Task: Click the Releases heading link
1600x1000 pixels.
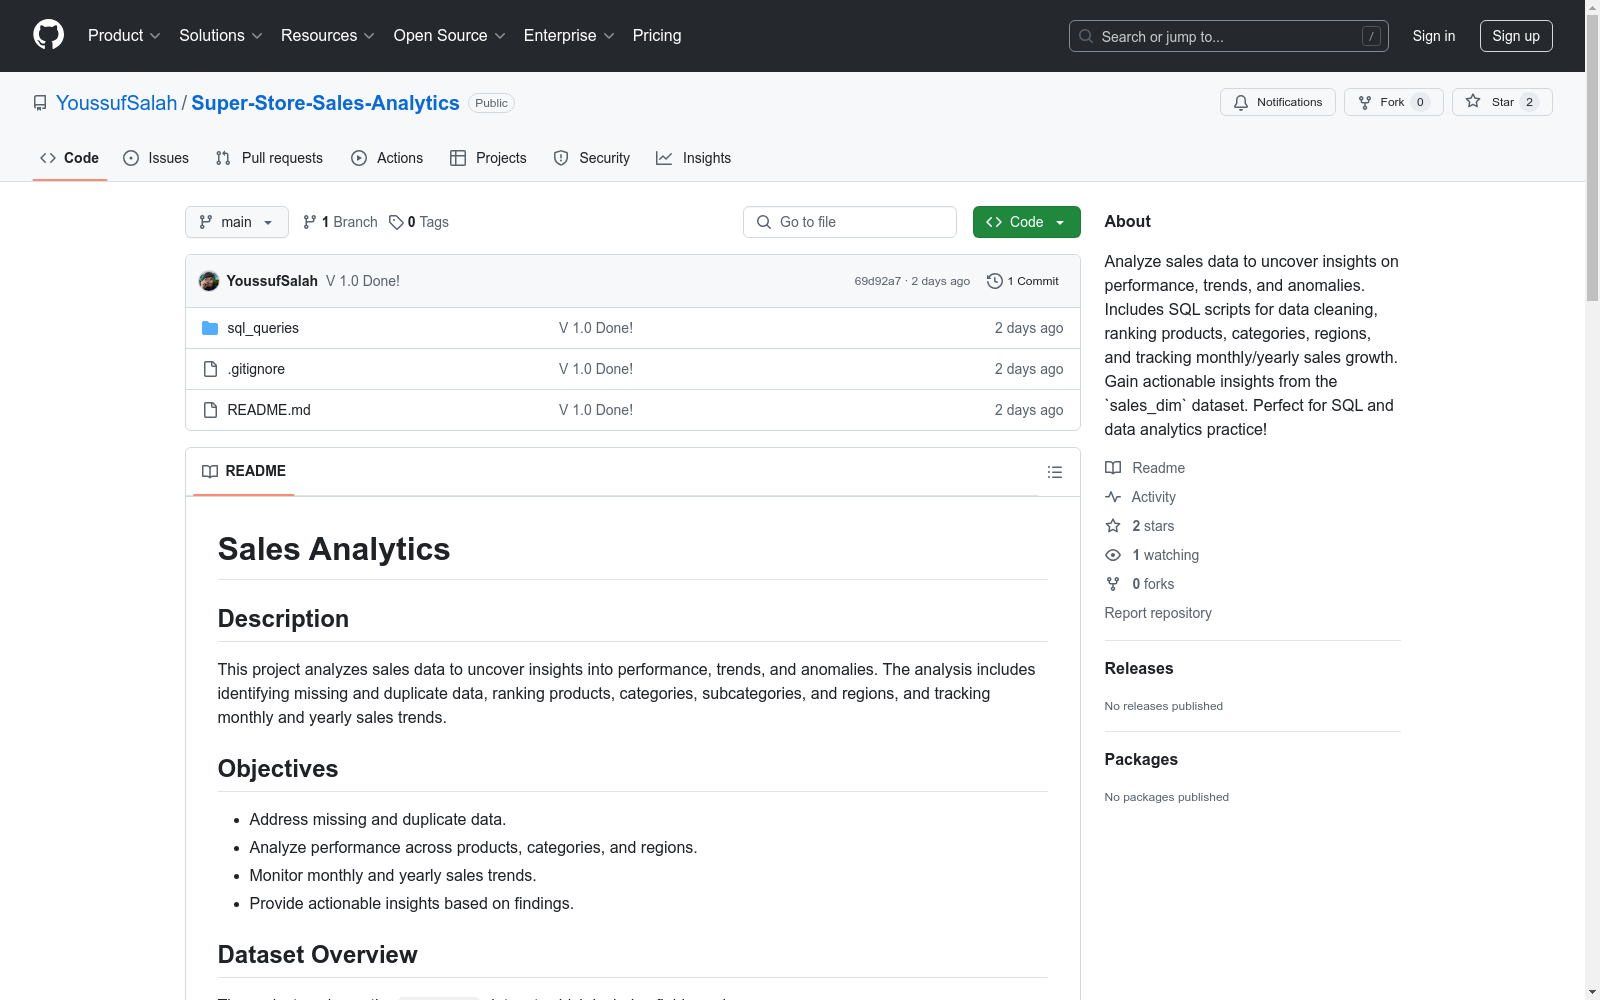Action: click(x=1139, y=669)
